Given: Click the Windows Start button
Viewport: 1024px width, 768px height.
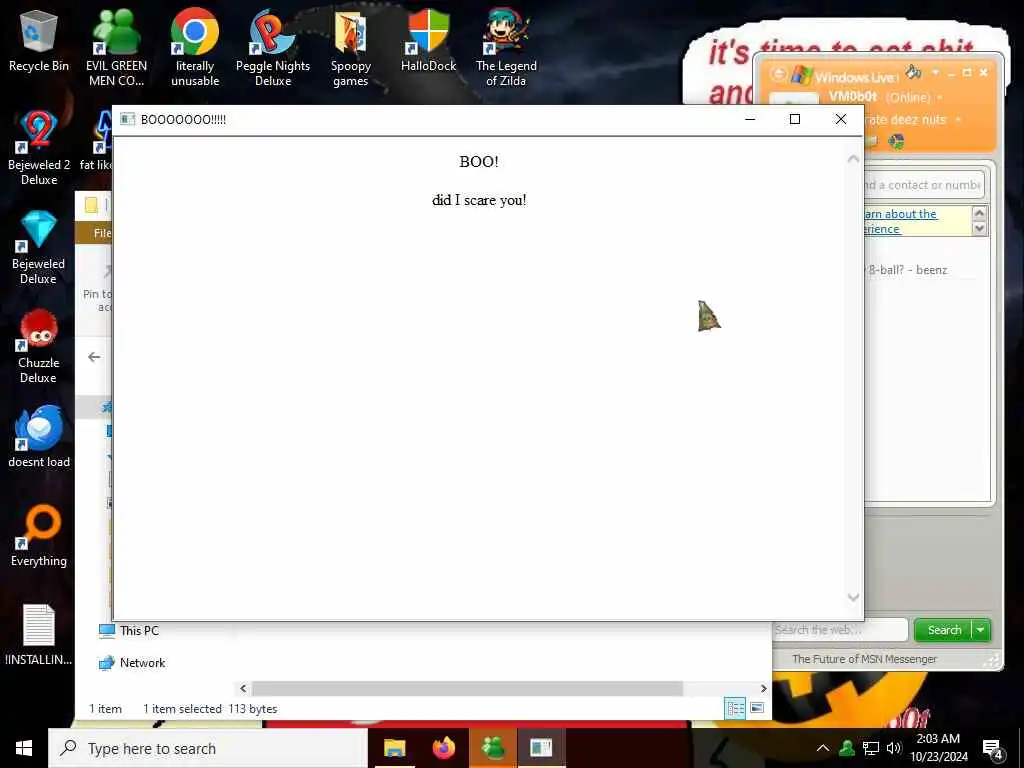Looking at the screenshot, I should pos(24,748).
